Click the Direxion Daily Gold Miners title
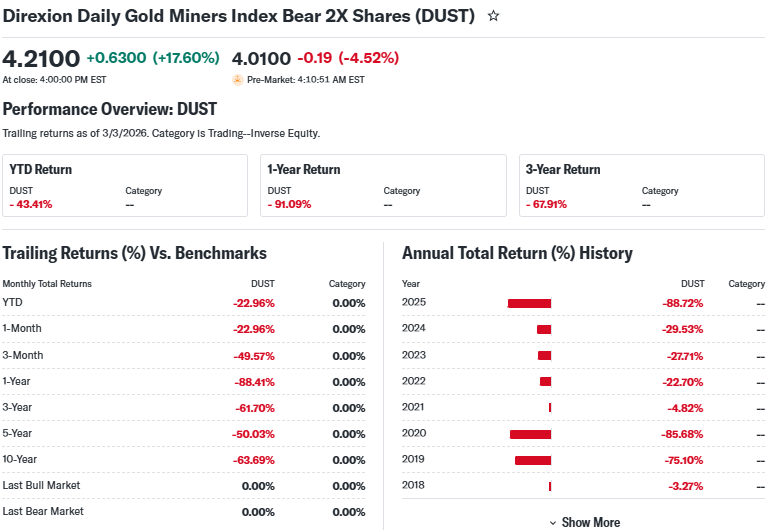779x530 pixels. pyautogui.click(x=239, y=16)
